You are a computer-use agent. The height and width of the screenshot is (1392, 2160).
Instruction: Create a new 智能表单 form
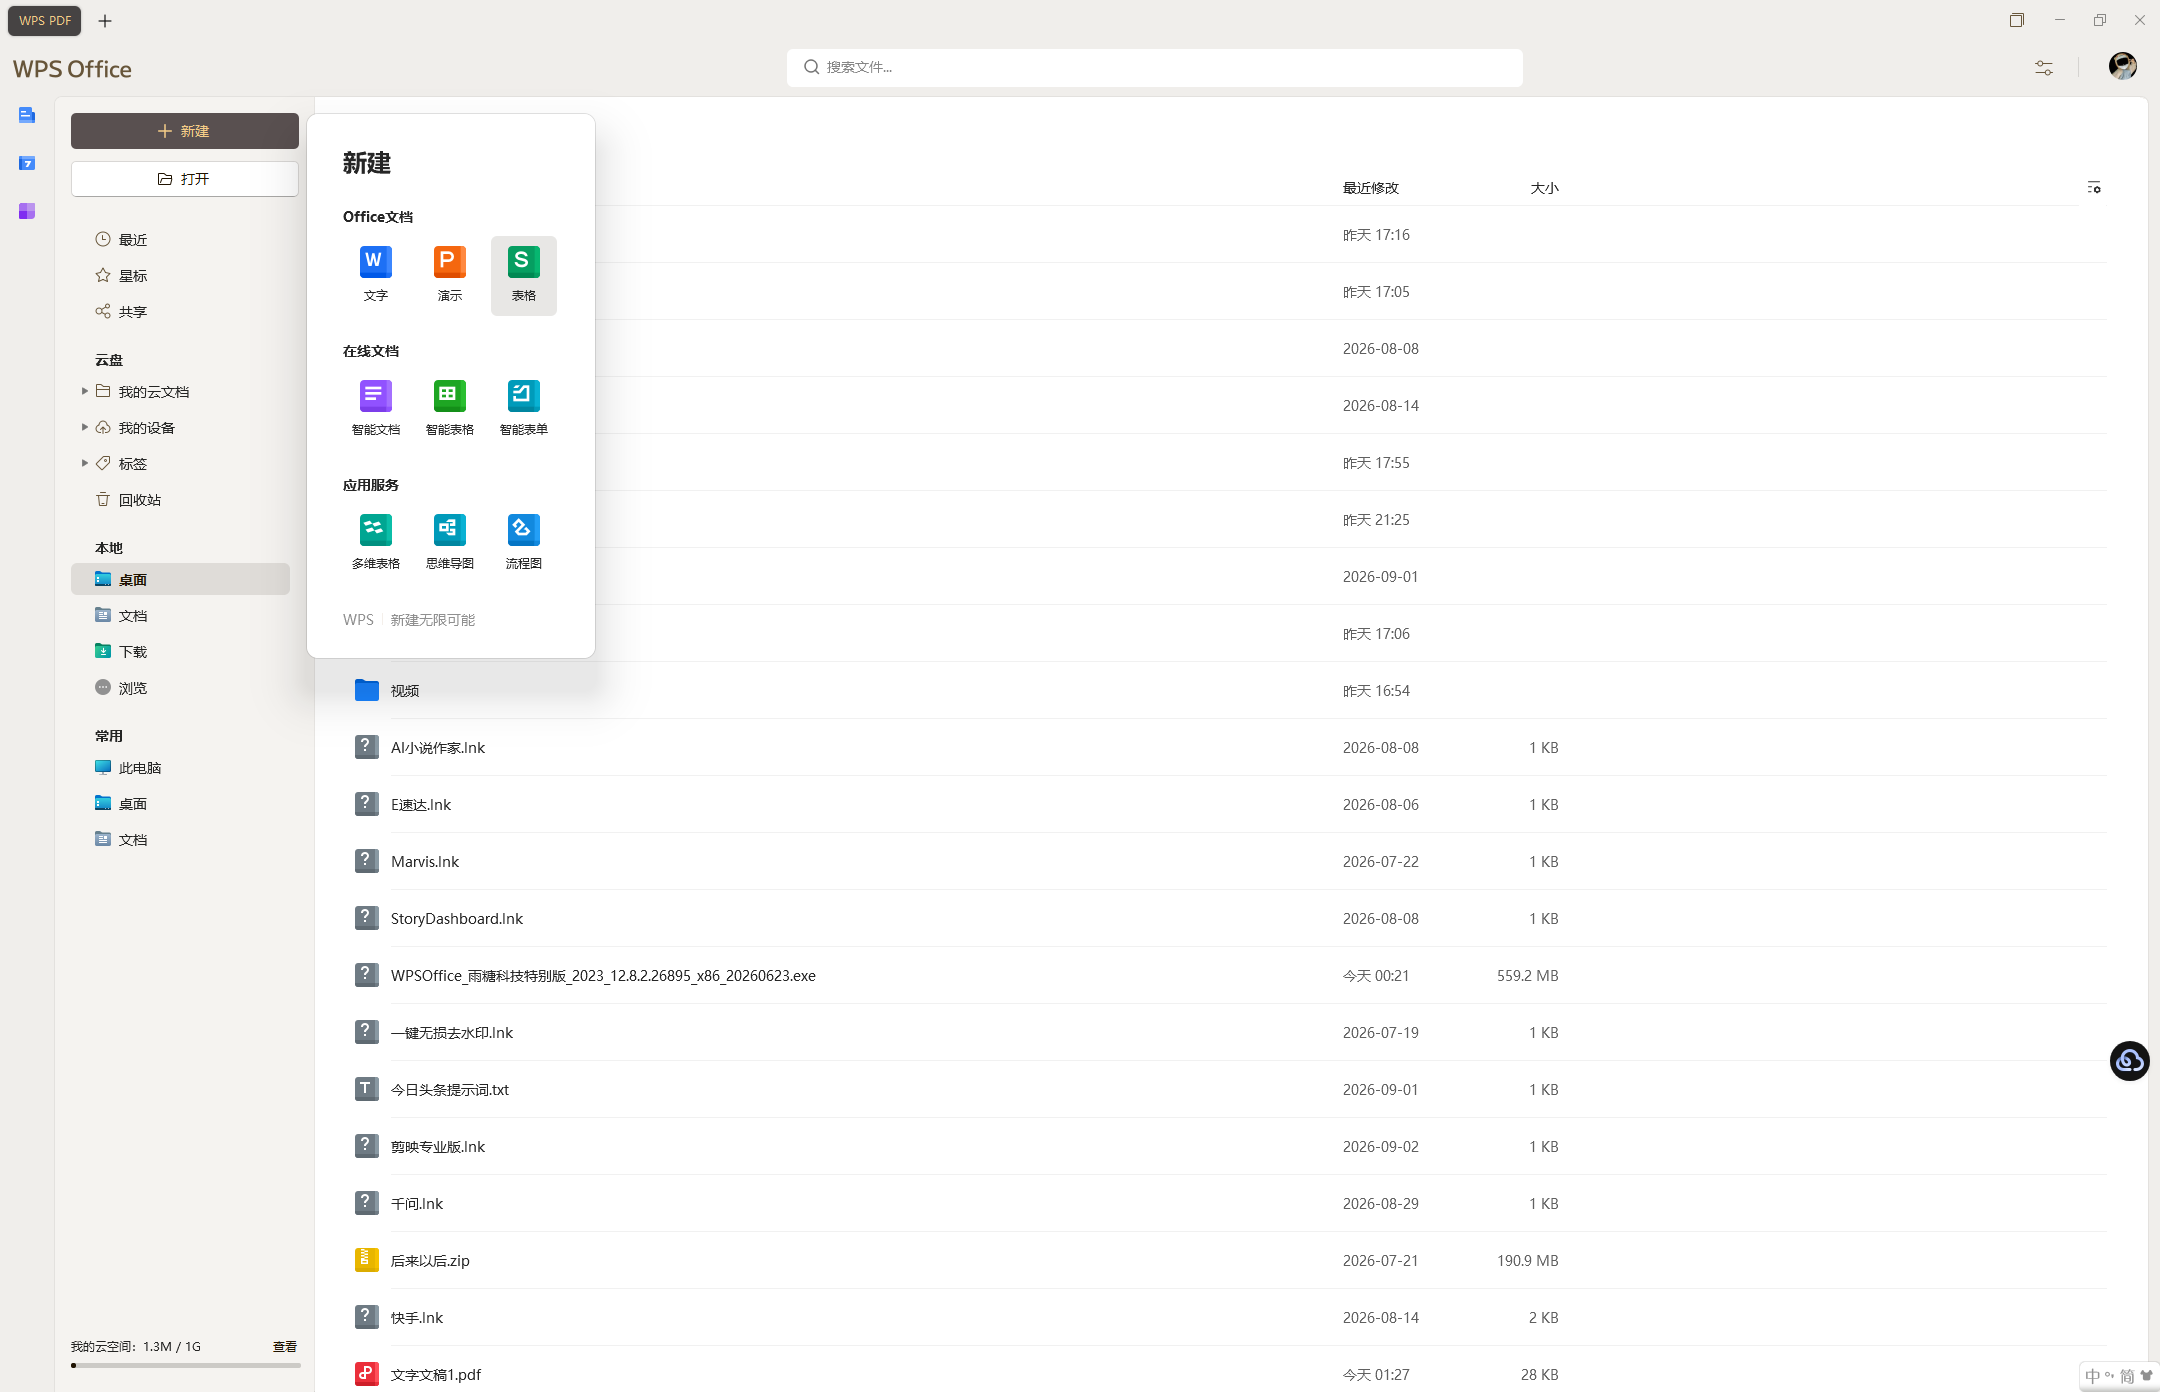click(523, 408)
